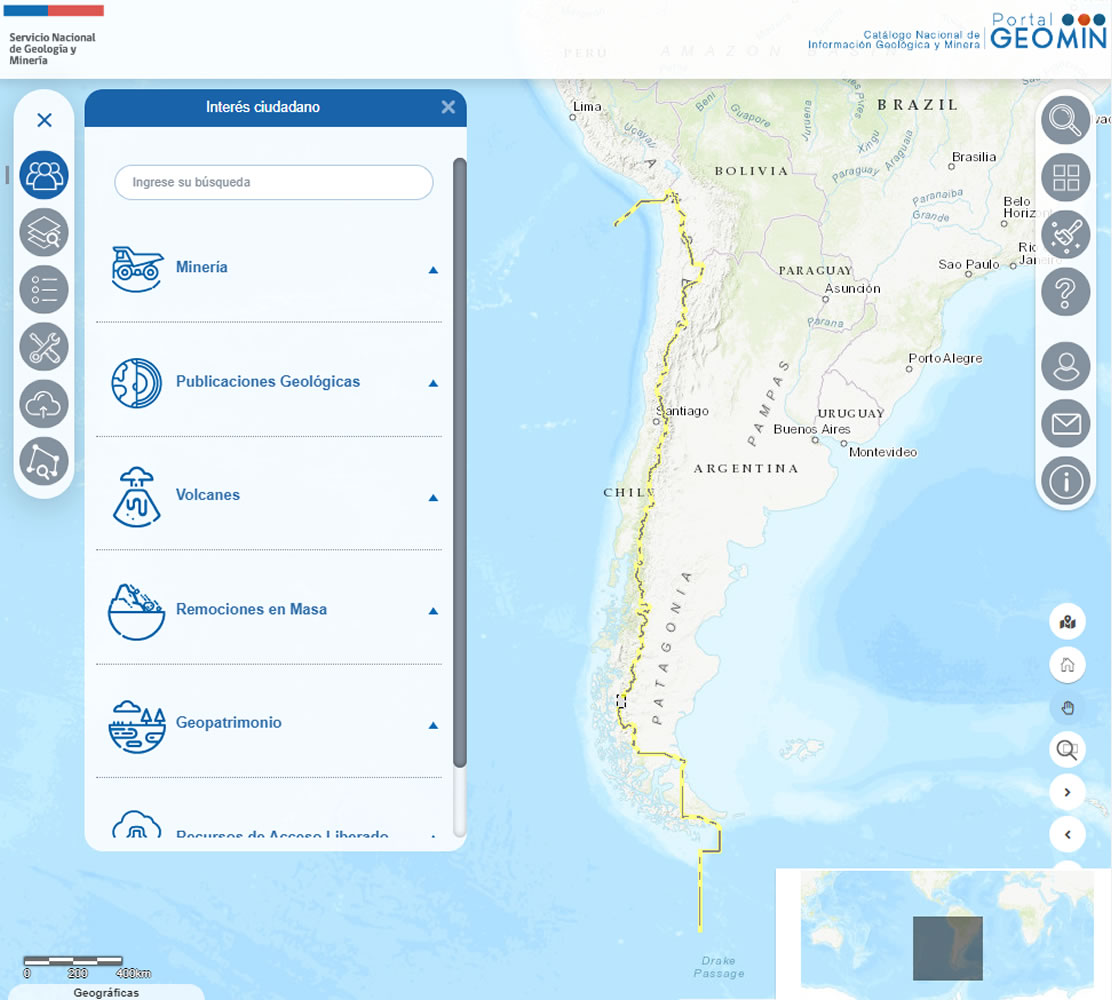Select Remociones en Masa category
The width and height of the screenshot is (1112, 1000).
(251, 609)
